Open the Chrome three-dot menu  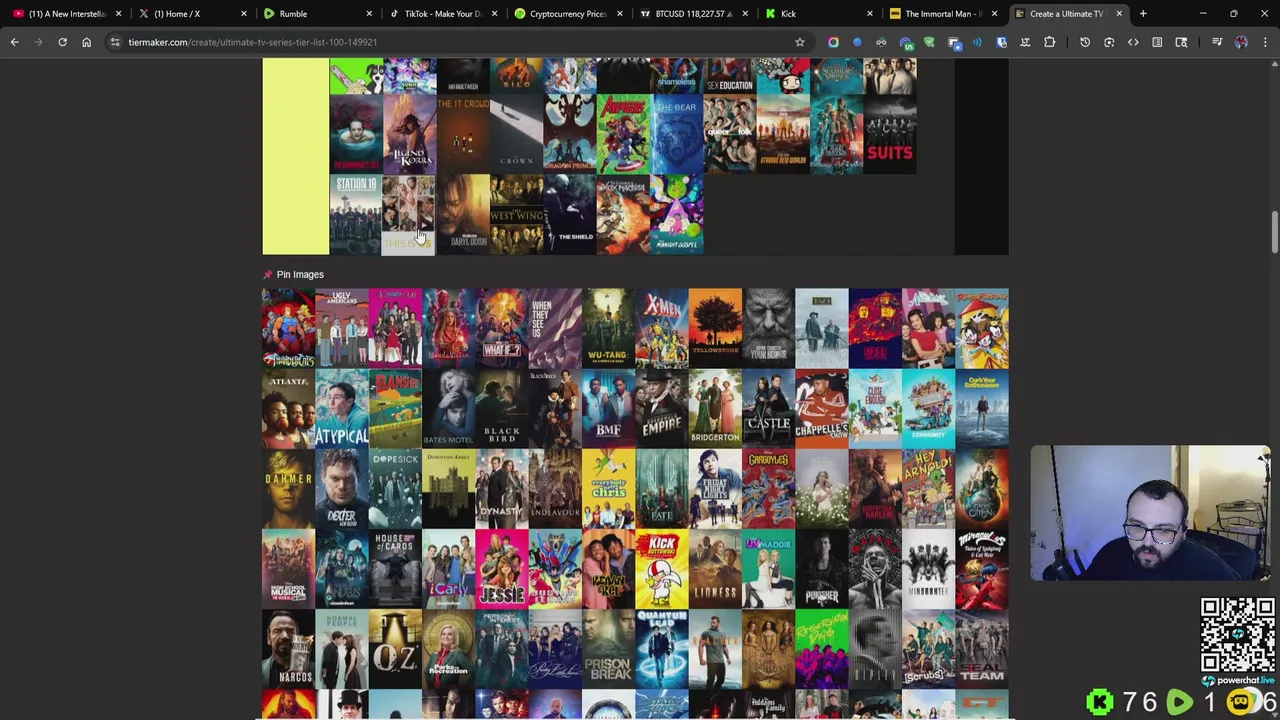coord(1265,42)
